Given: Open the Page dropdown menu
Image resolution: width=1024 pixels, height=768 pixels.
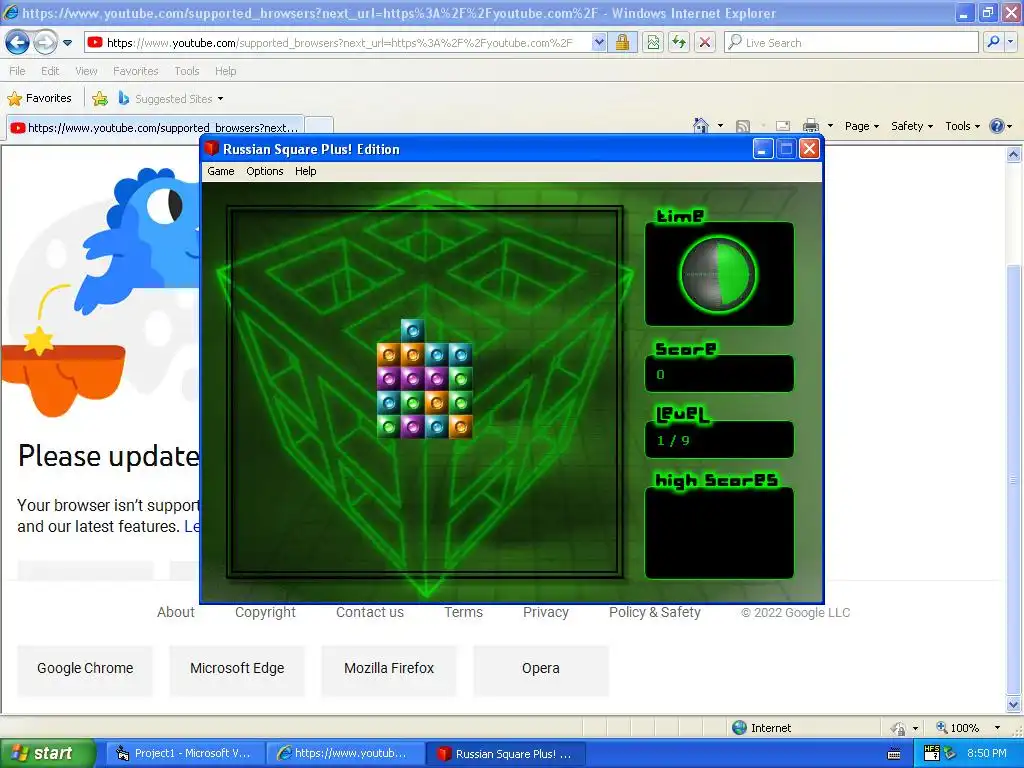Looking at the screenshot, I should coord(861,126).
